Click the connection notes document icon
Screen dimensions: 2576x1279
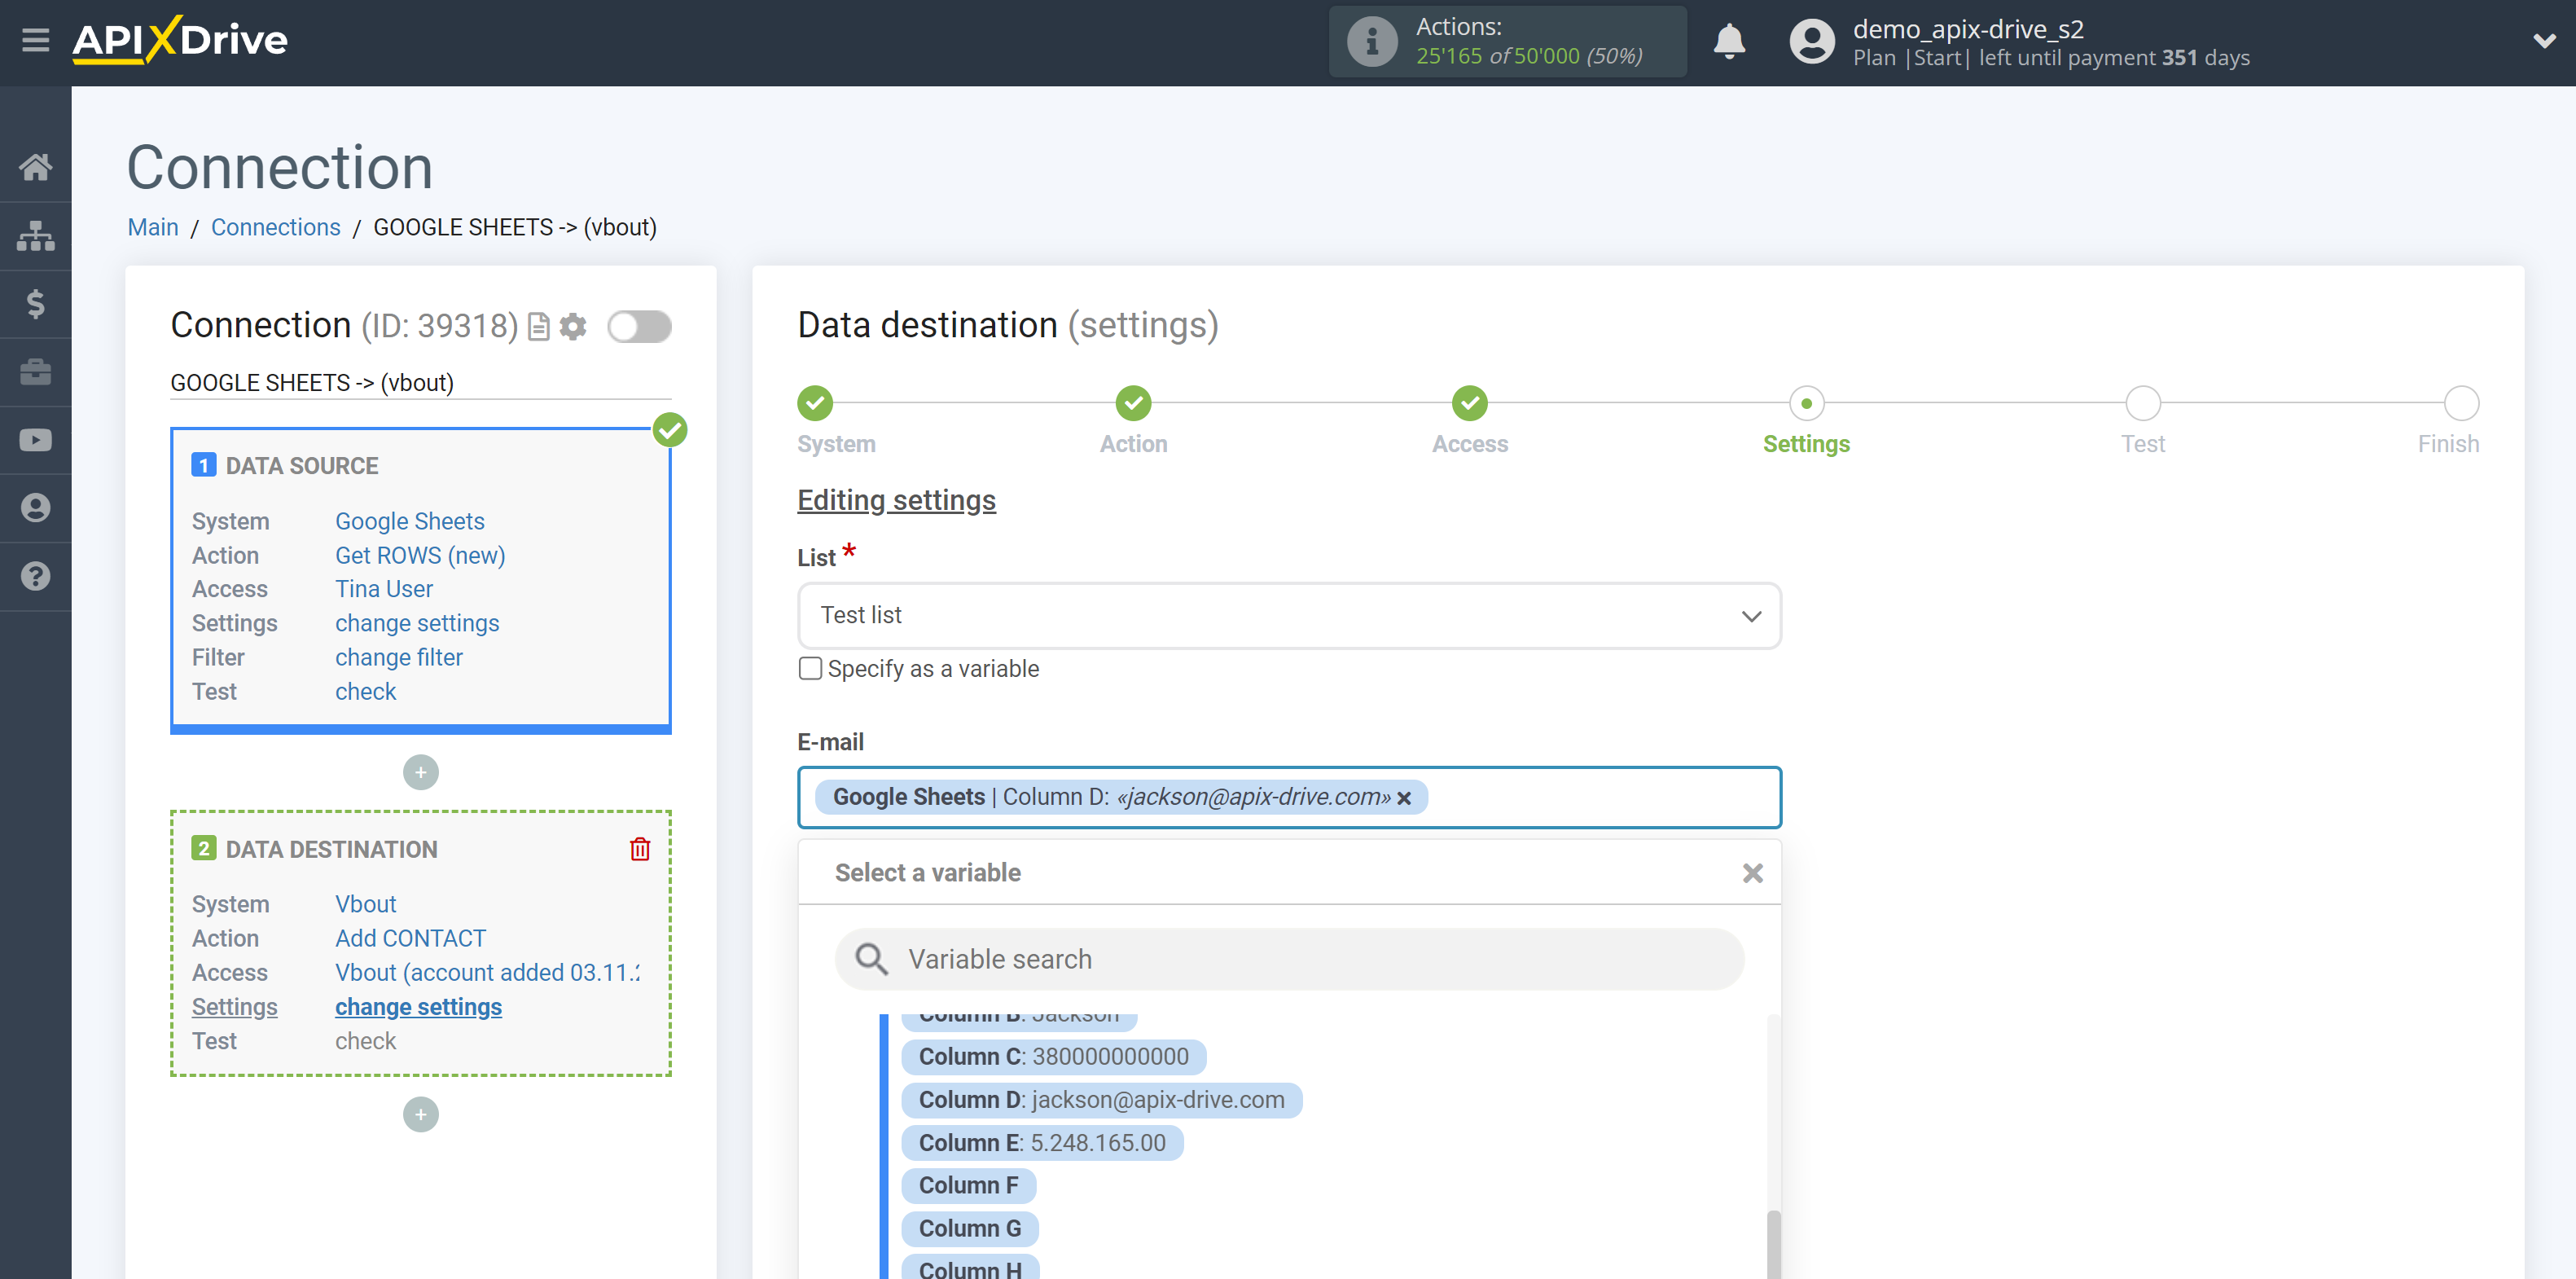[x=538, y=327]
